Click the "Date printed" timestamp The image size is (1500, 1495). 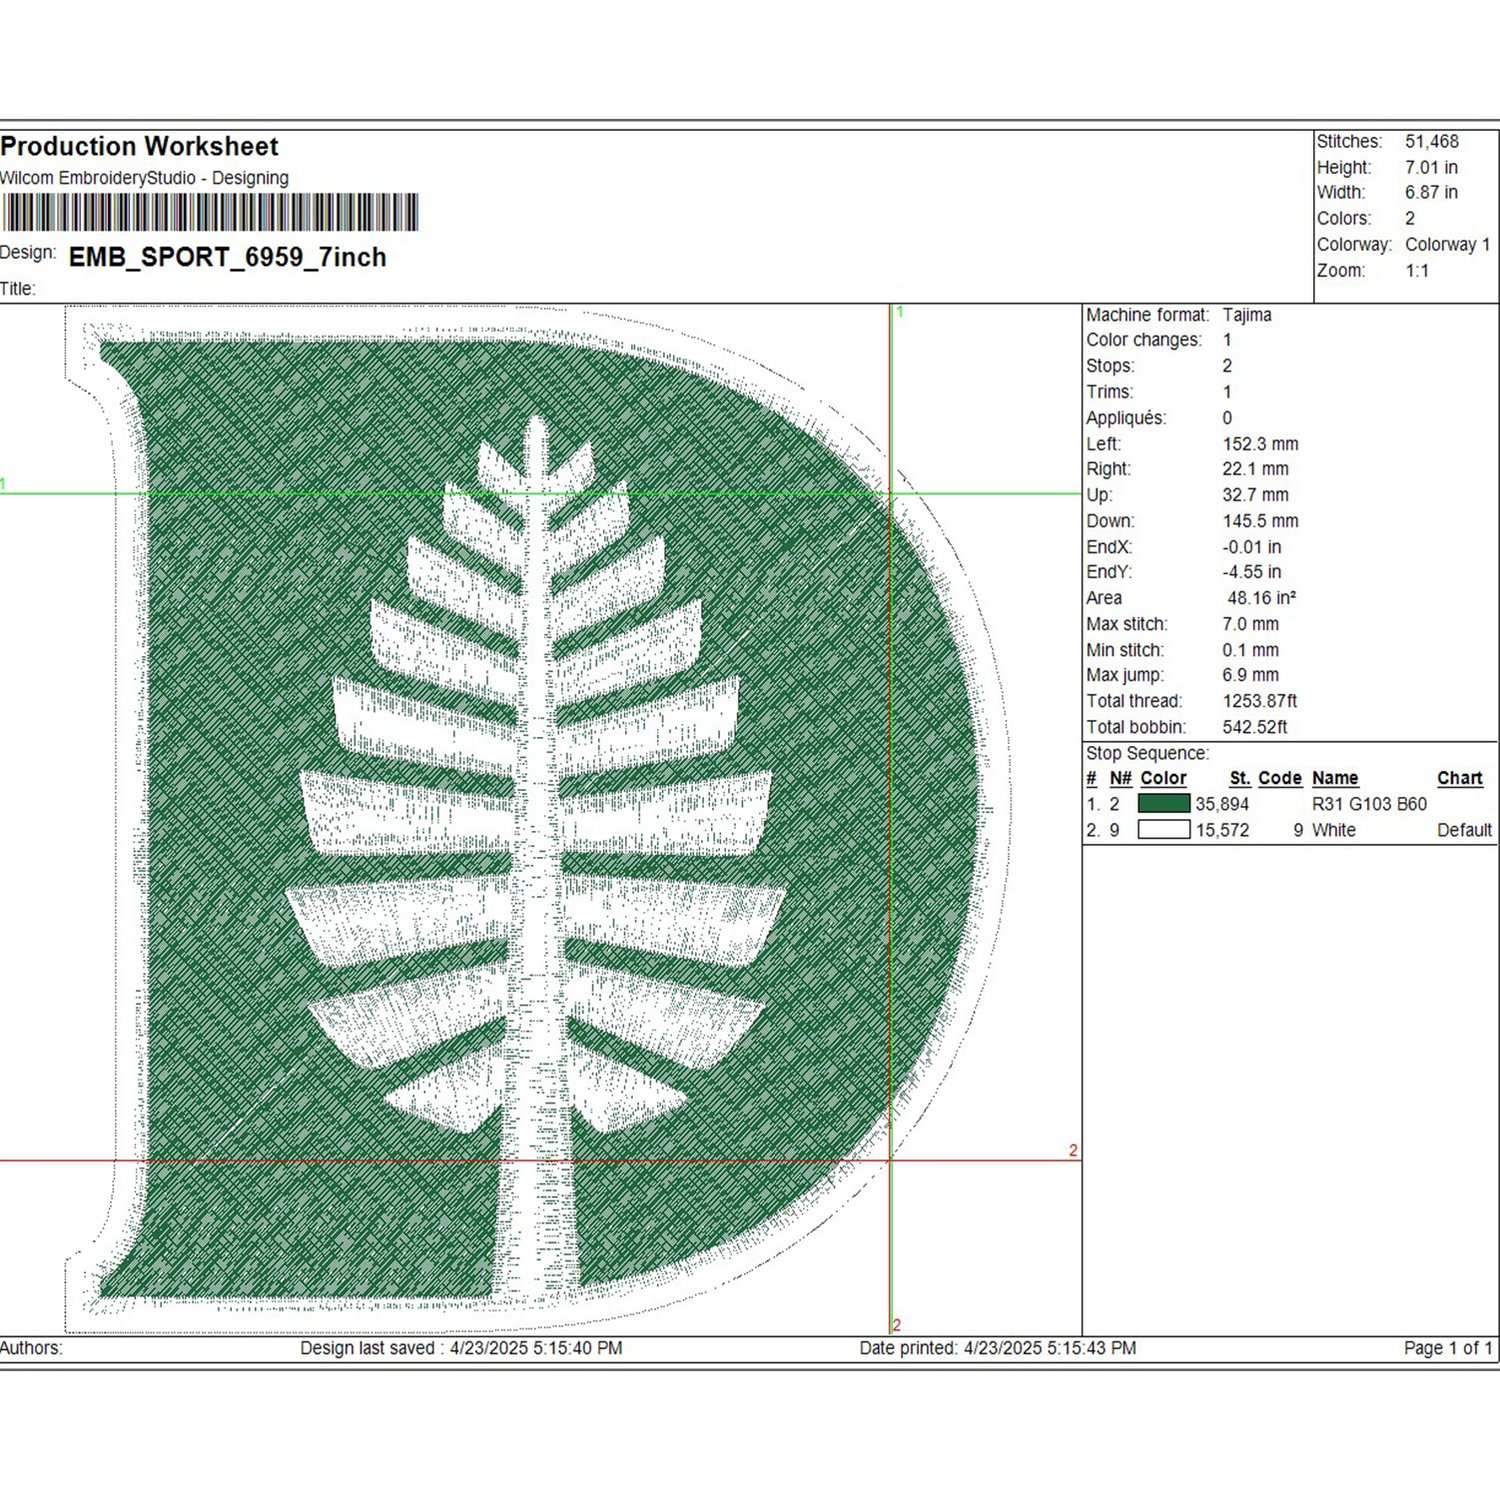click(x=998, y=1348)
